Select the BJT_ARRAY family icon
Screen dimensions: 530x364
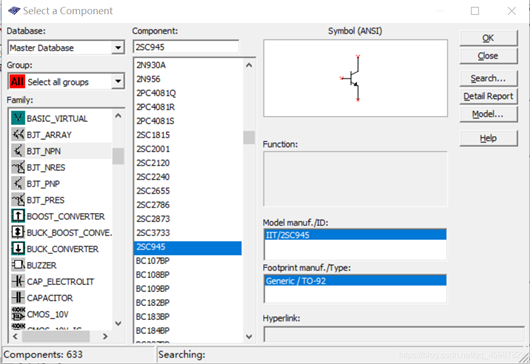click(18, 135)
